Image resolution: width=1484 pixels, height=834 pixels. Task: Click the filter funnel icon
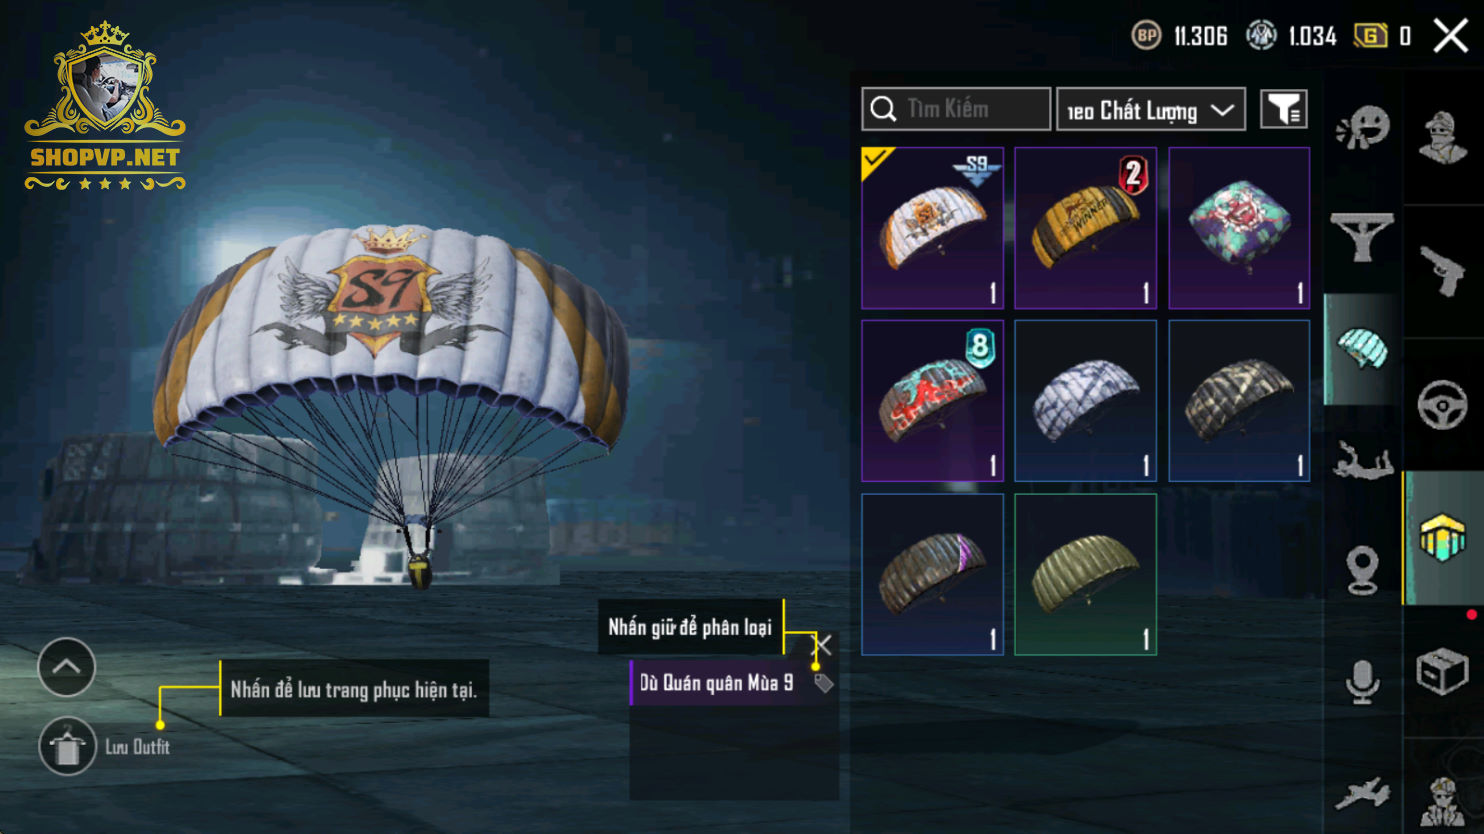coord(1284,109)
